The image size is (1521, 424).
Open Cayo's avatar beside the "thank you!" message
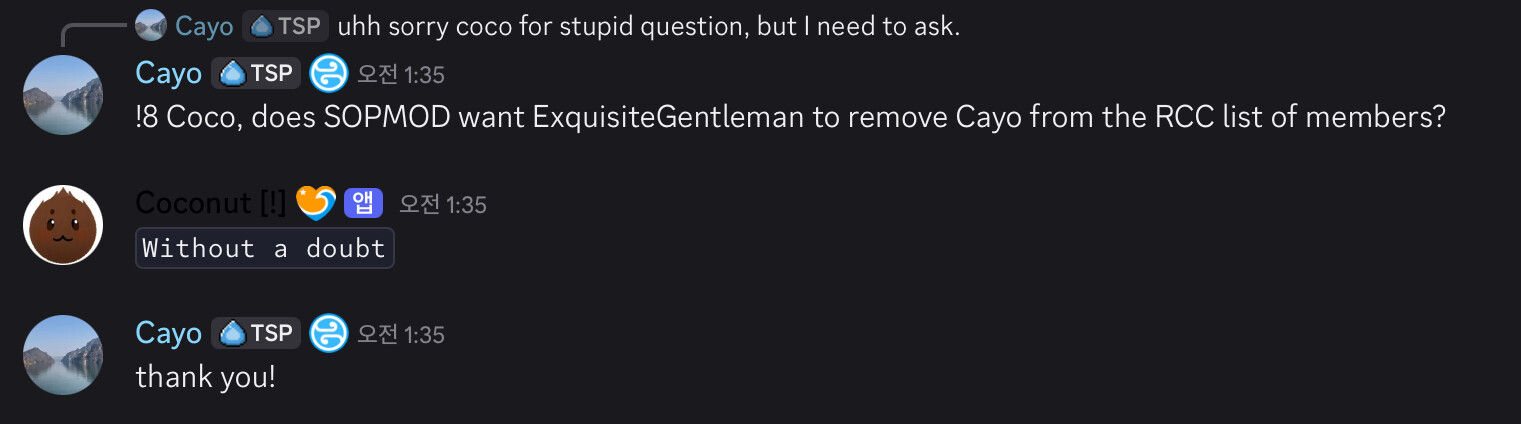(x=63, y=355)
